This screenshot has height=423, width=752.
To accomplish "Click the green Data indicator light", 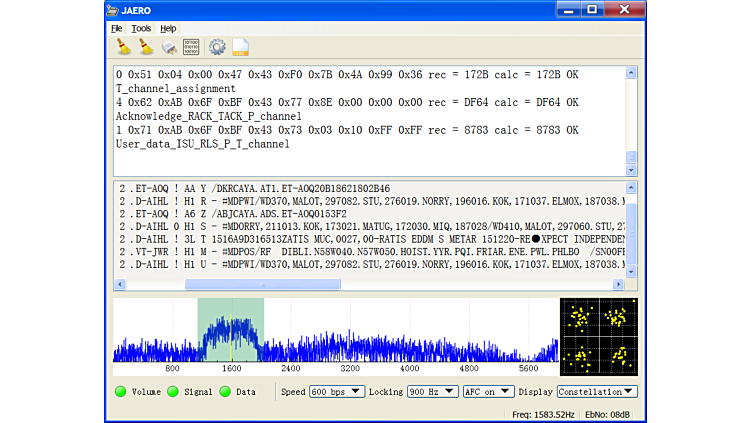I will [225, 392].
